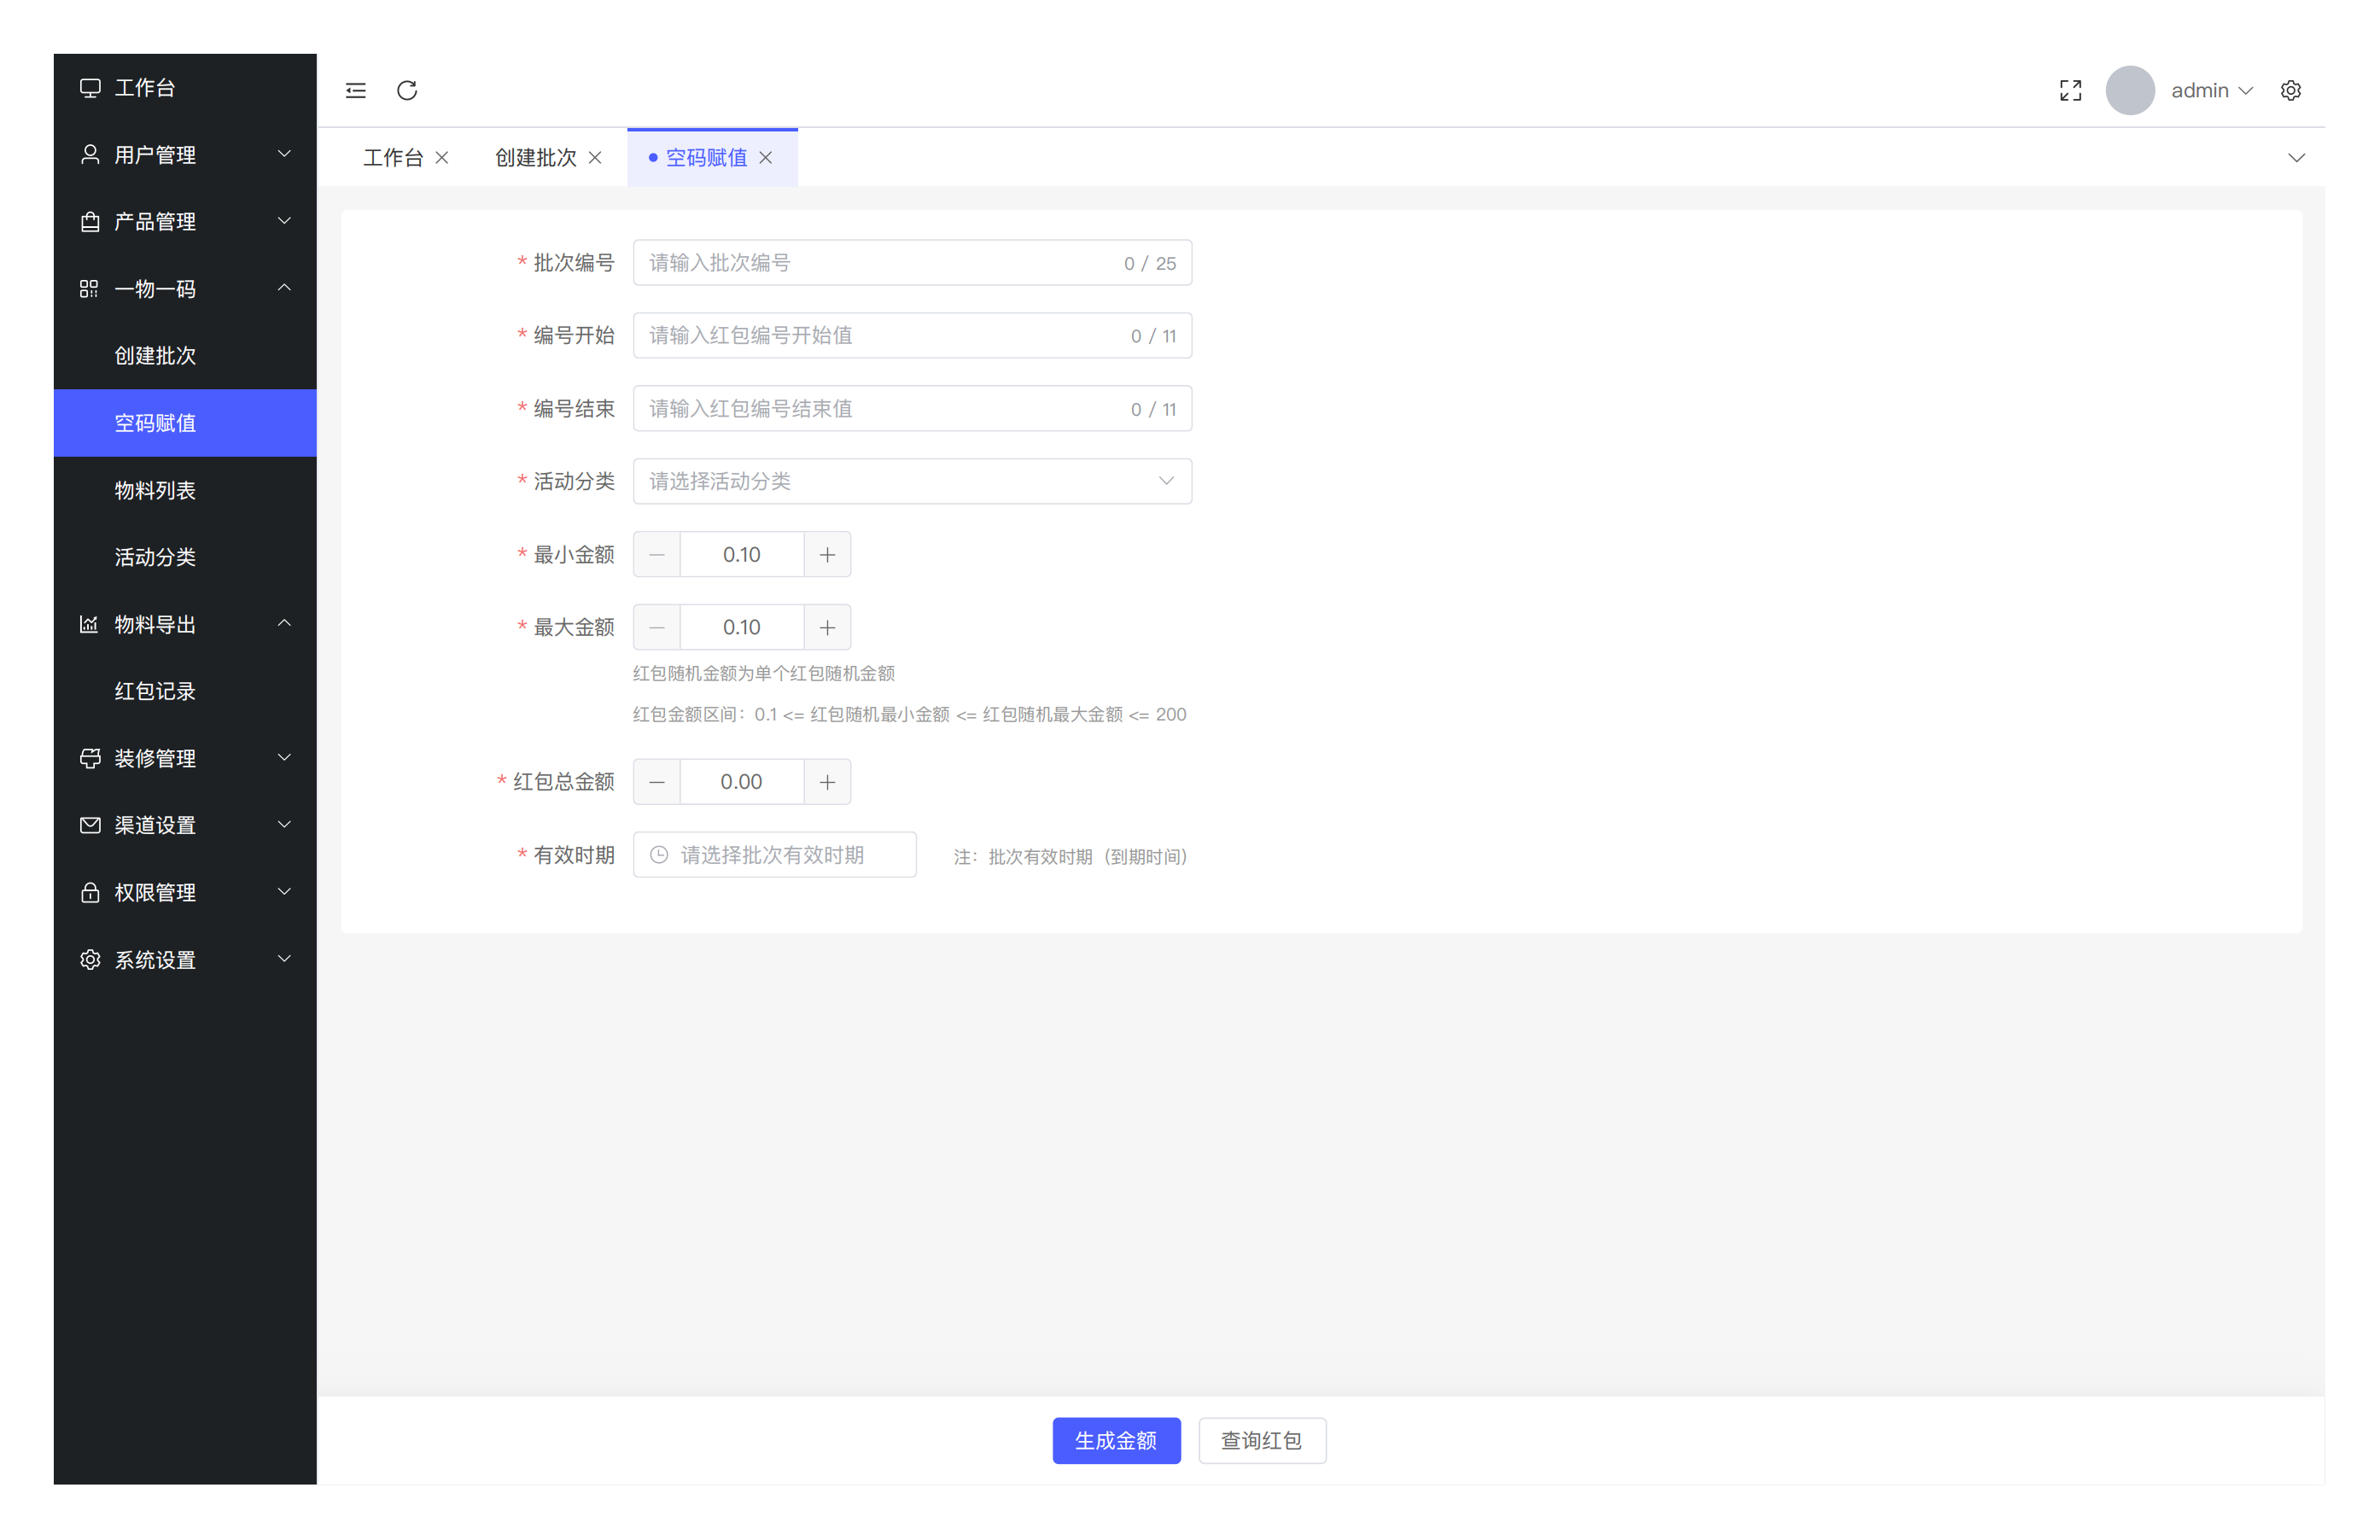Close the 创建批次 tab
Screen dimensions: 2380x1540
pos(595,158)
